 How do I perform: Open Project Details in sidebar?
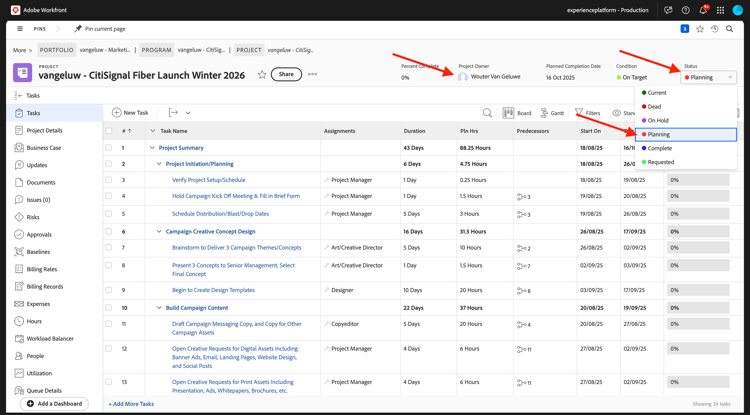(44, 131)
